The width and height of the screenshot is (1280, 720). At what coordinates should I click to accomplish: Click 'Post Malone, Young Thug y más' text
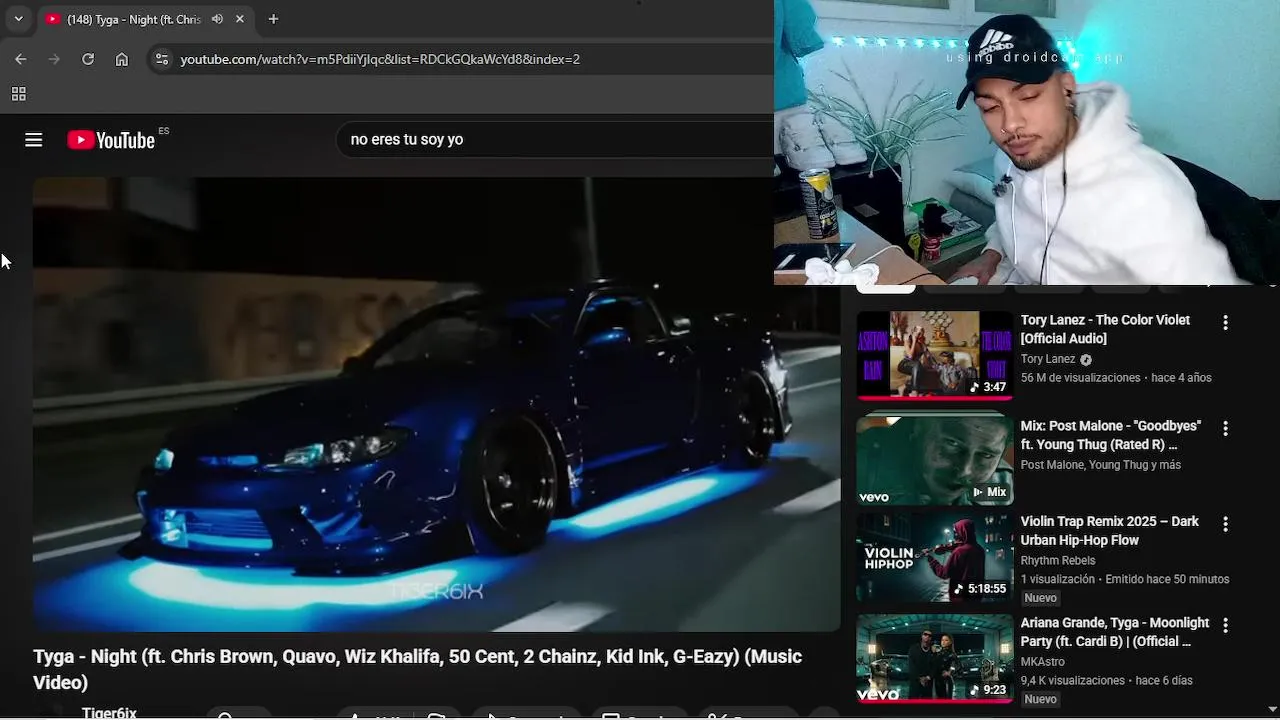pyautogui.click(x=1100, y=465)
